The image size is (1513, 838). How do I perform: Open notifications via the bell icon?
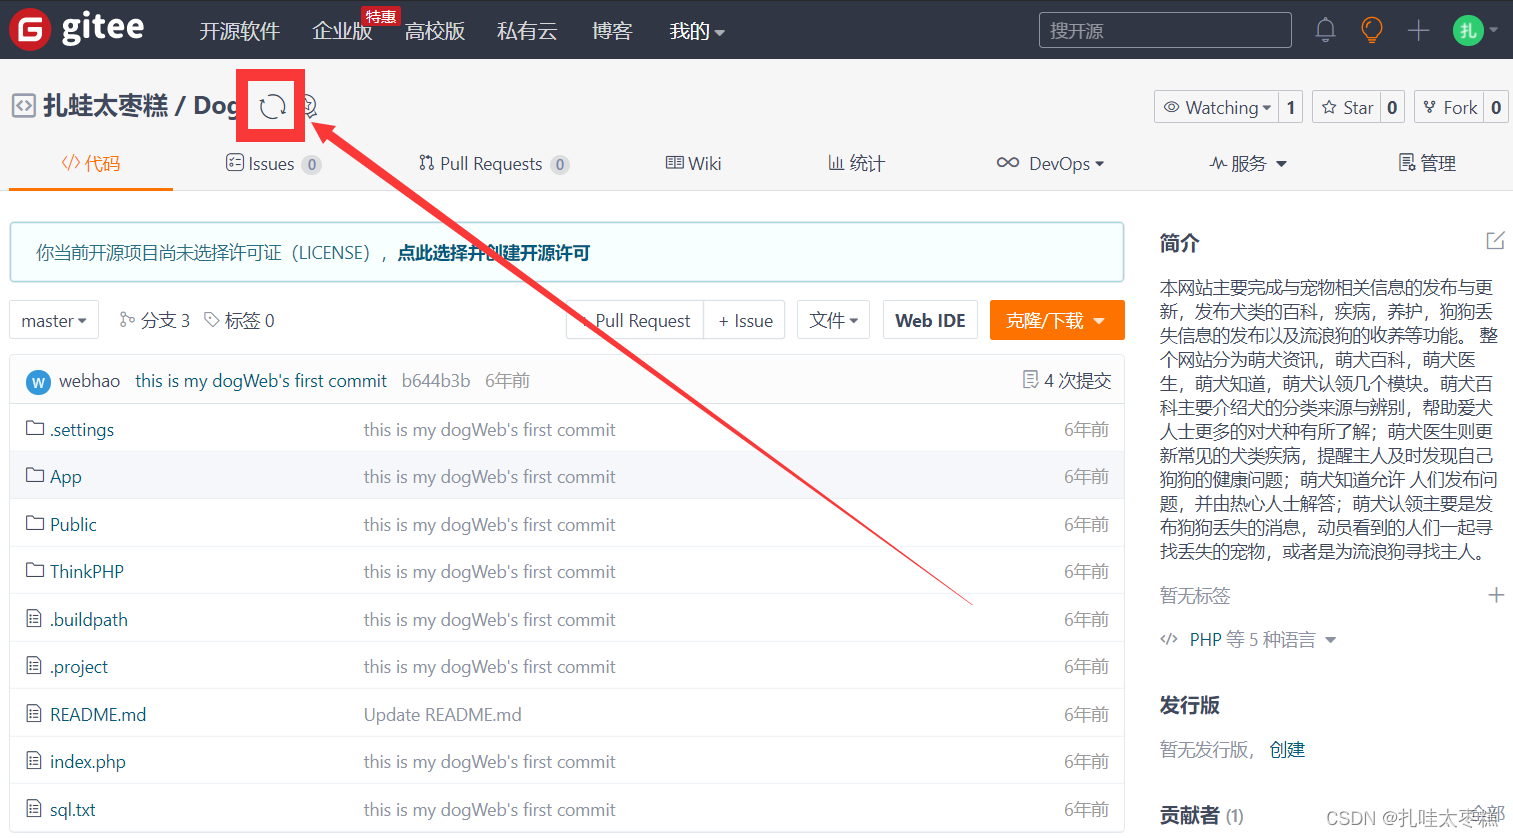pos(1325,30)
